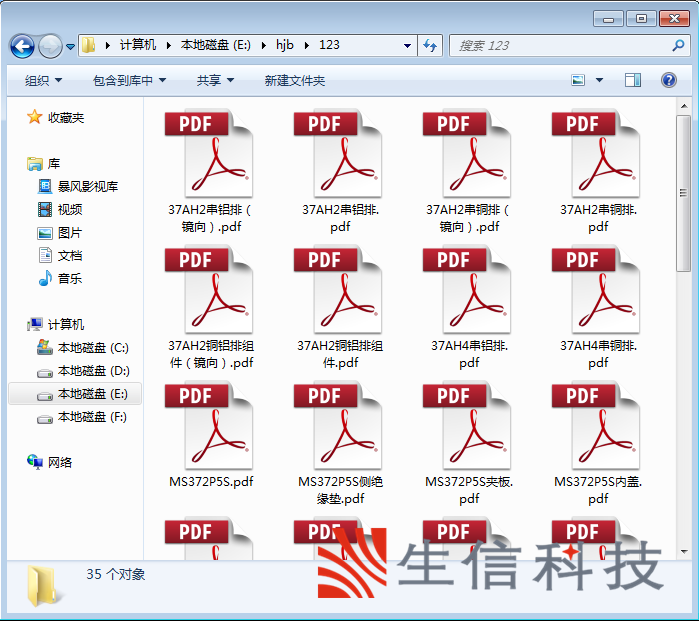Select 计算机 in navigation pane
This screenshot has width=699, height=621.
pyautogui.click(x=56, y=325)
